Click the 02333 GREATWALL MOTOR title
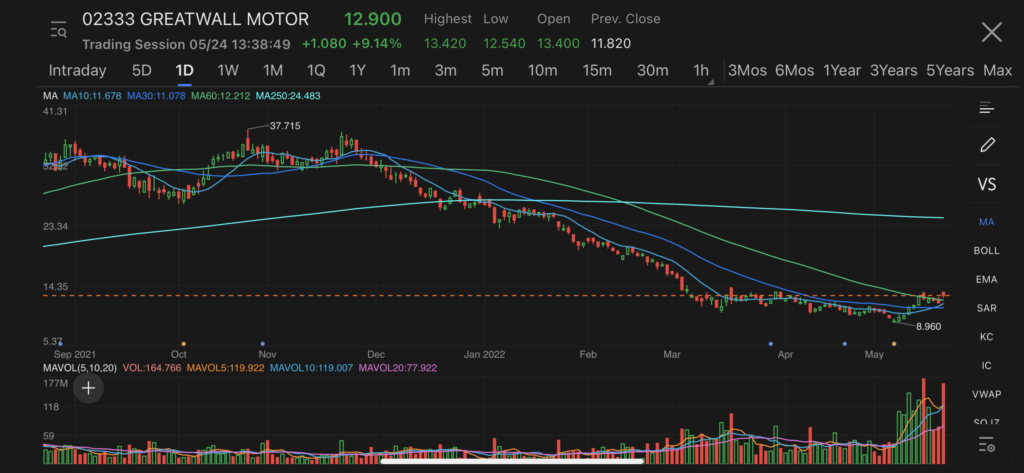Image resolution: width=1024 pixels, height=473 pixels. [195, 19]
